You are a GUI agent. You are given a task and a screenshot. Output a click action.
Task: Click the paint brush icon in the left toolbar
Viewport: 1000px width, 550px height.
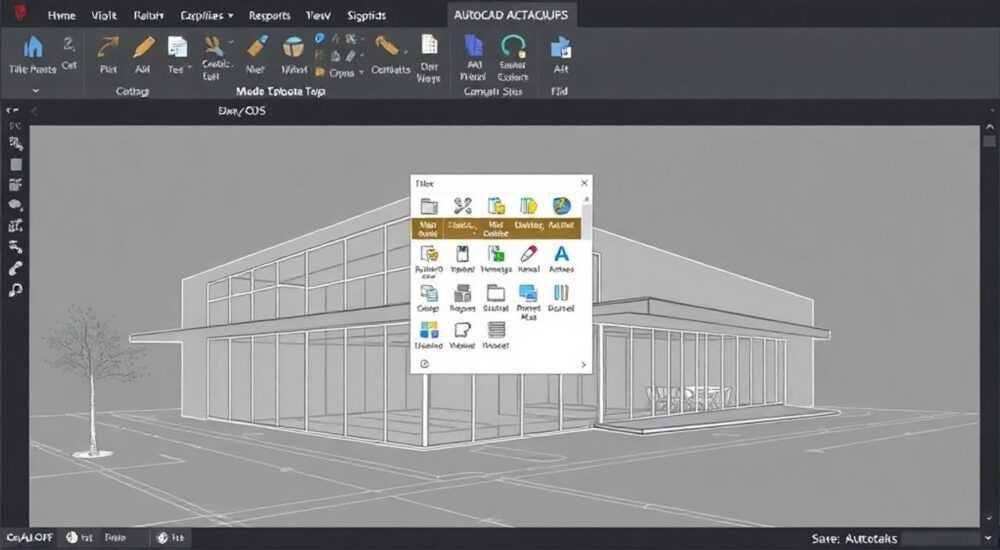click(x=16, y=269)
